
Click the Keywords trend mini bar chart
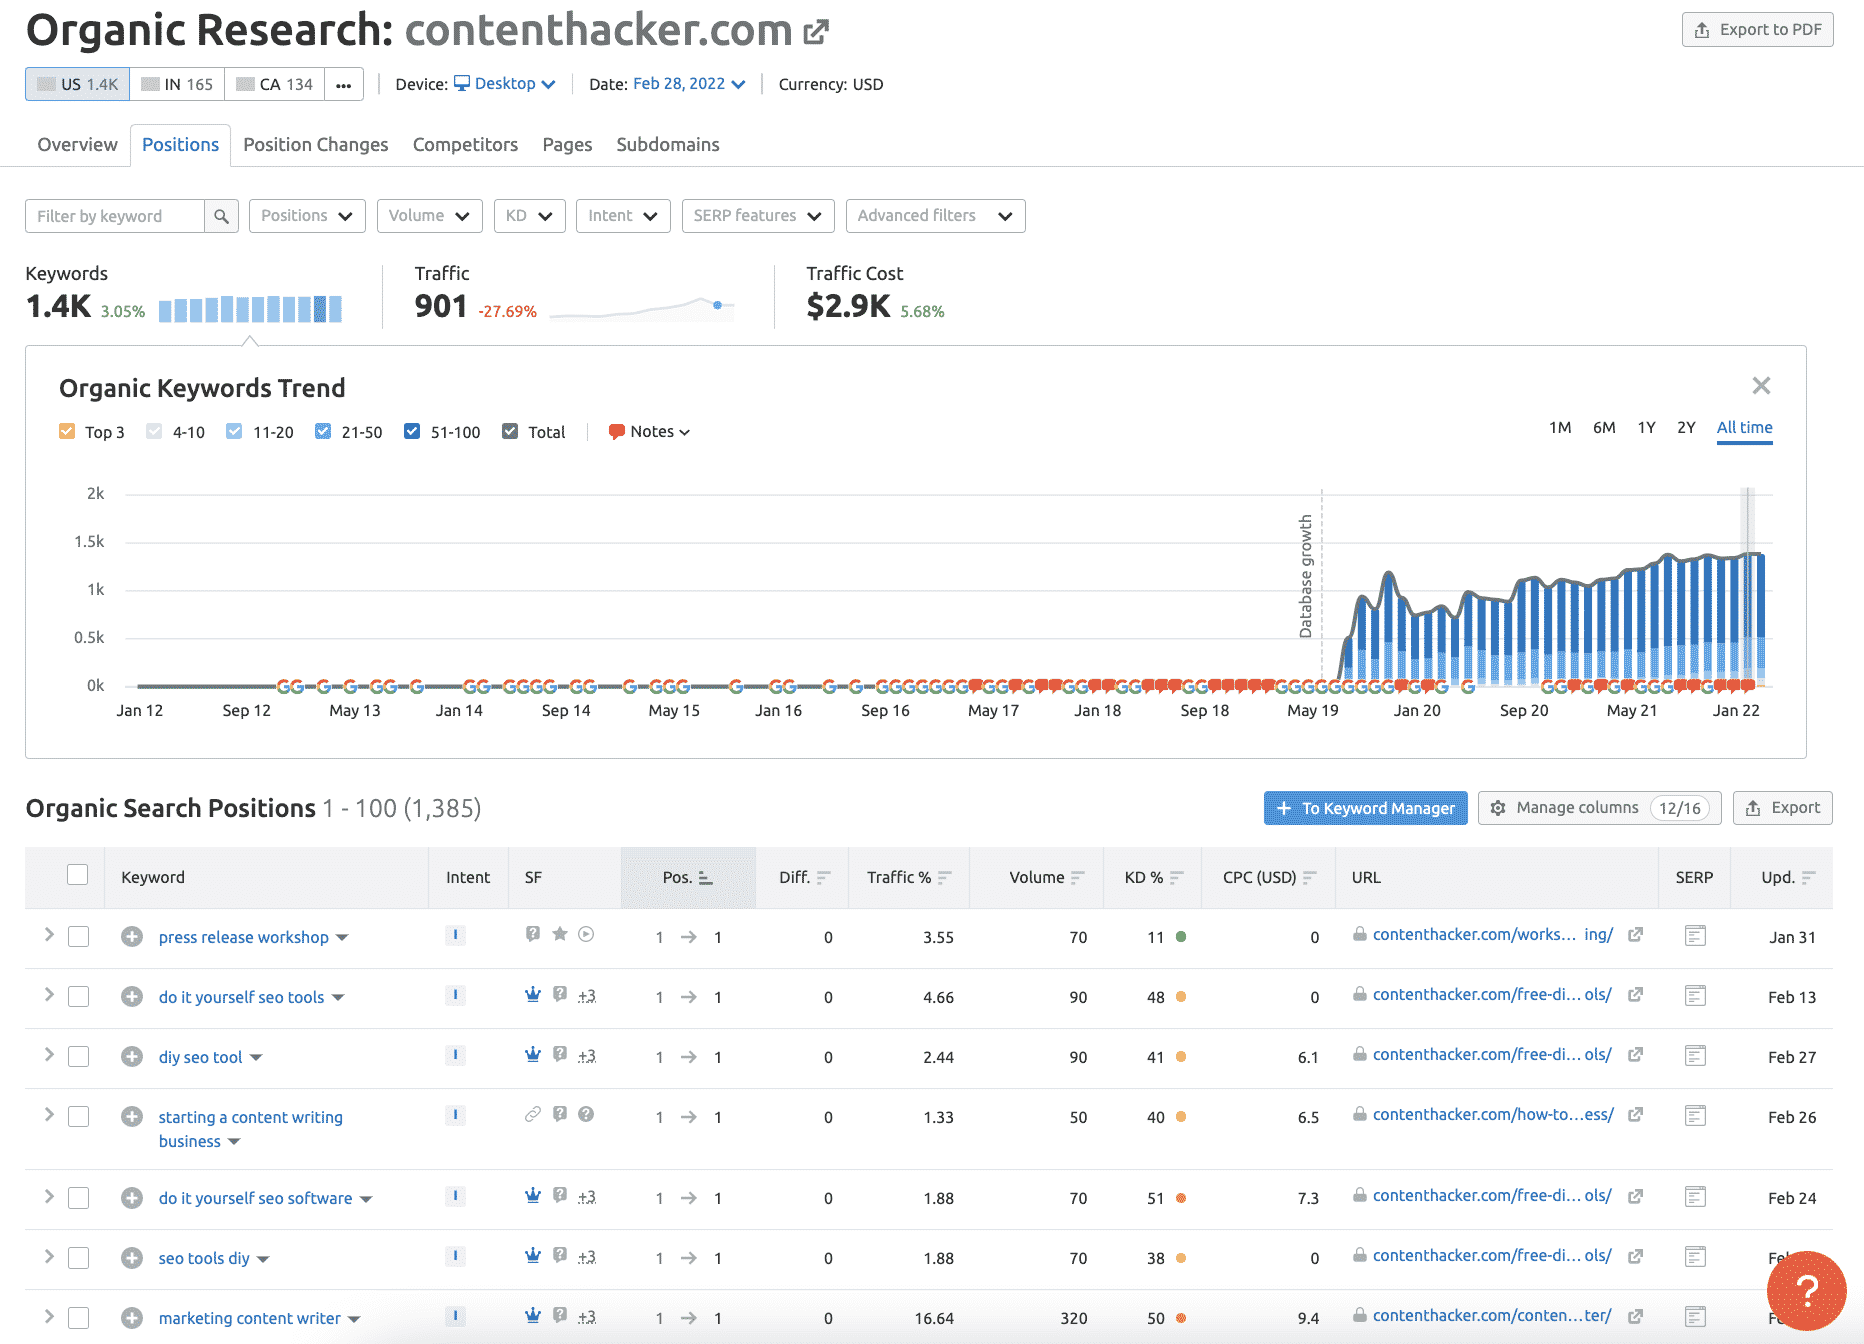pos(250,309)
